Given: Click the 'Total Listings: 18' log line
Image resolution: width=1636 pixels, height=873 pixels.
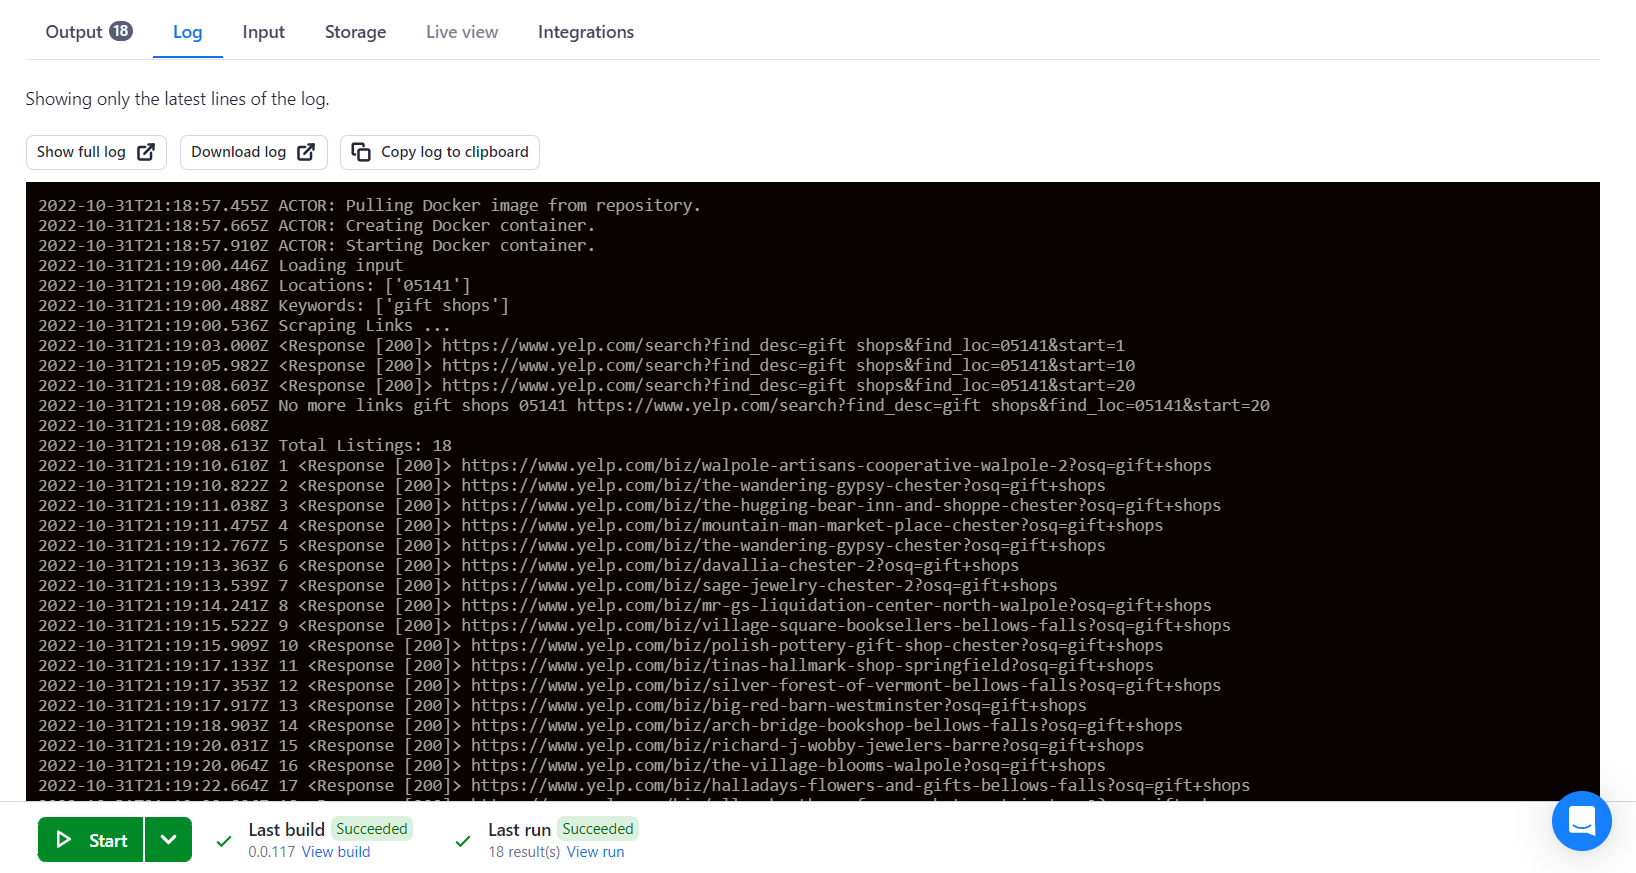Looking at the screenshot, I should tap(245, 446).
